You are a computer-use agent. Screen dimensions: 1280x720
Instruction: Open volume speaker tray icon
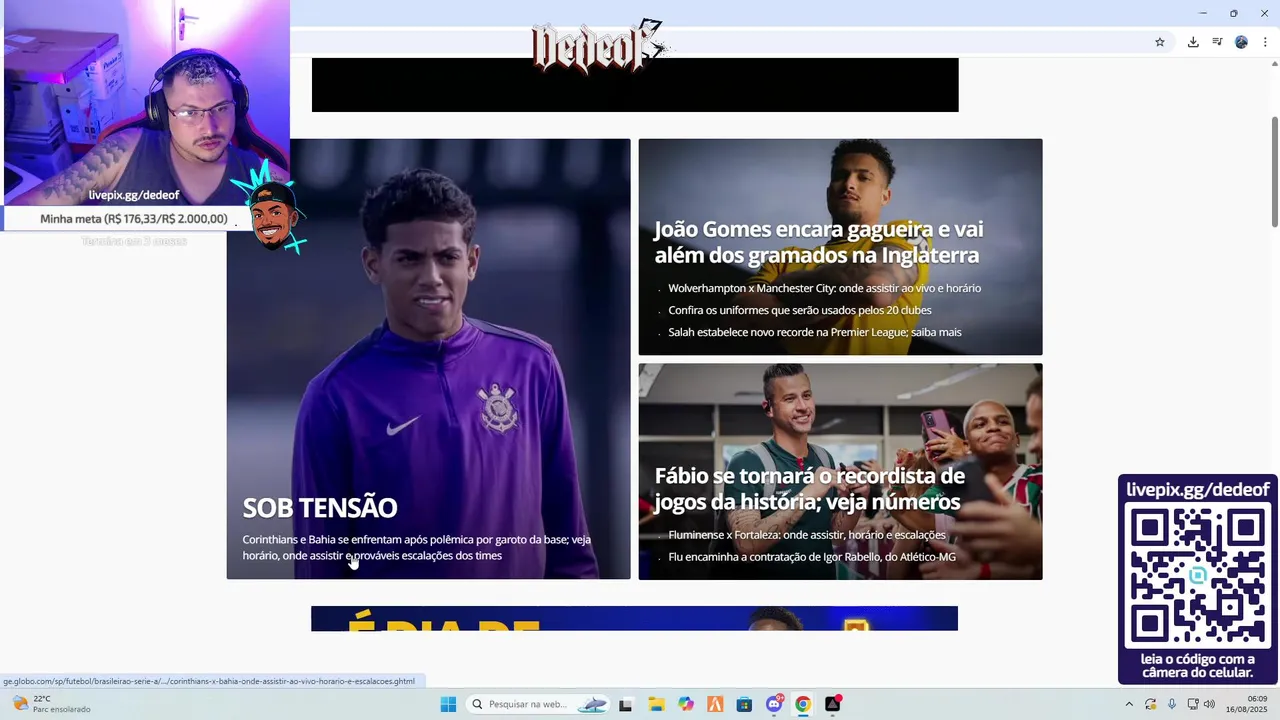[1210, 704]
